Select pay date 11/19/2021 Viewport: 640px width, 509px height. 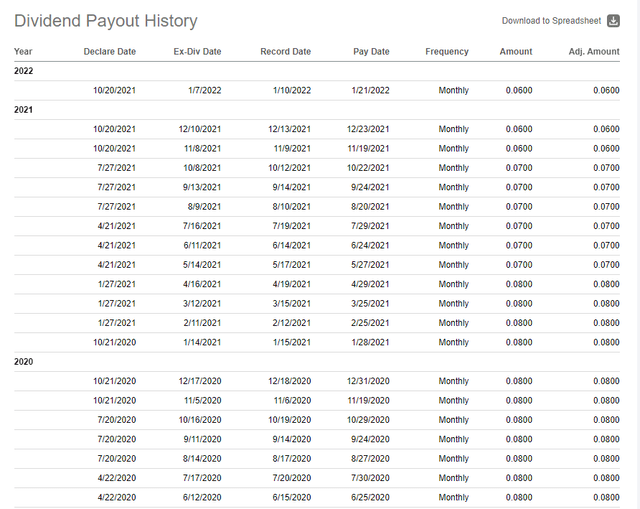click(368, 149)
